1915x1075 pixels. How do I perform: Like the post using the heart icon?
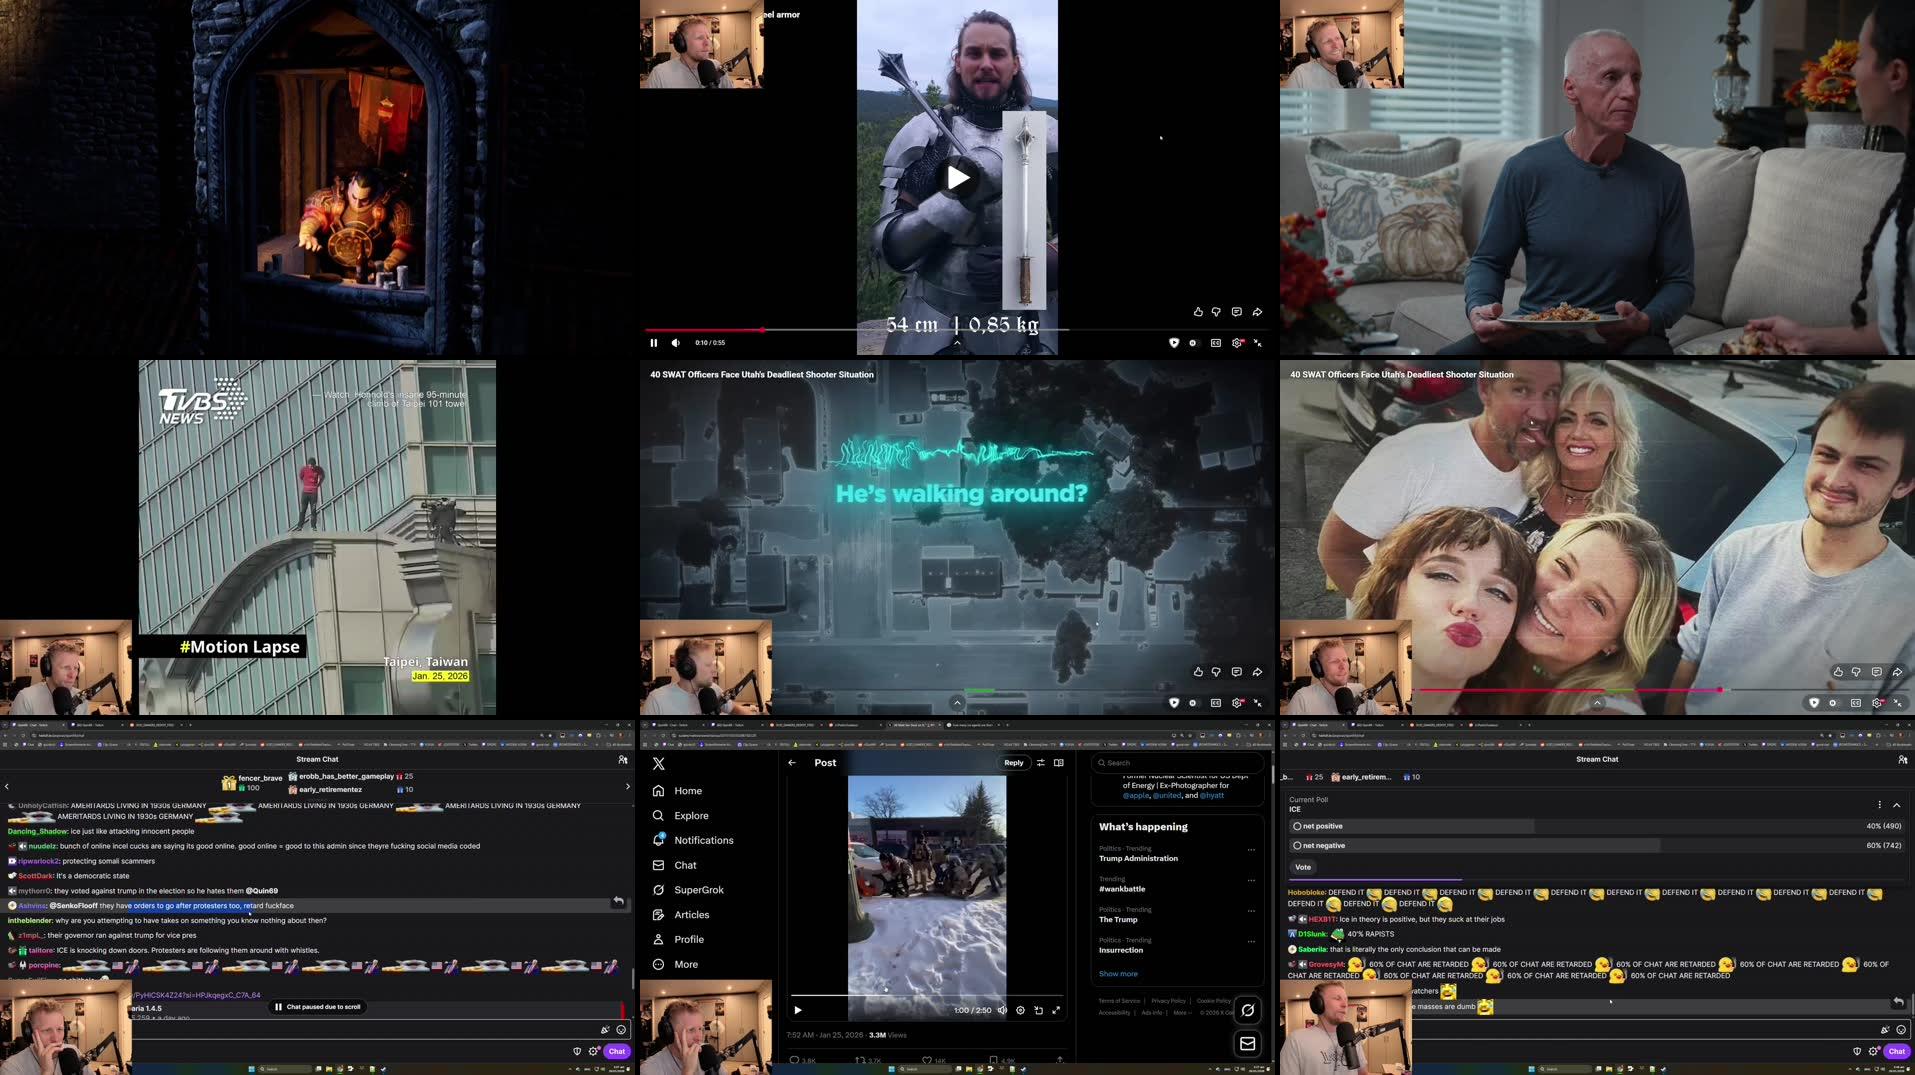coord(928,1060)
